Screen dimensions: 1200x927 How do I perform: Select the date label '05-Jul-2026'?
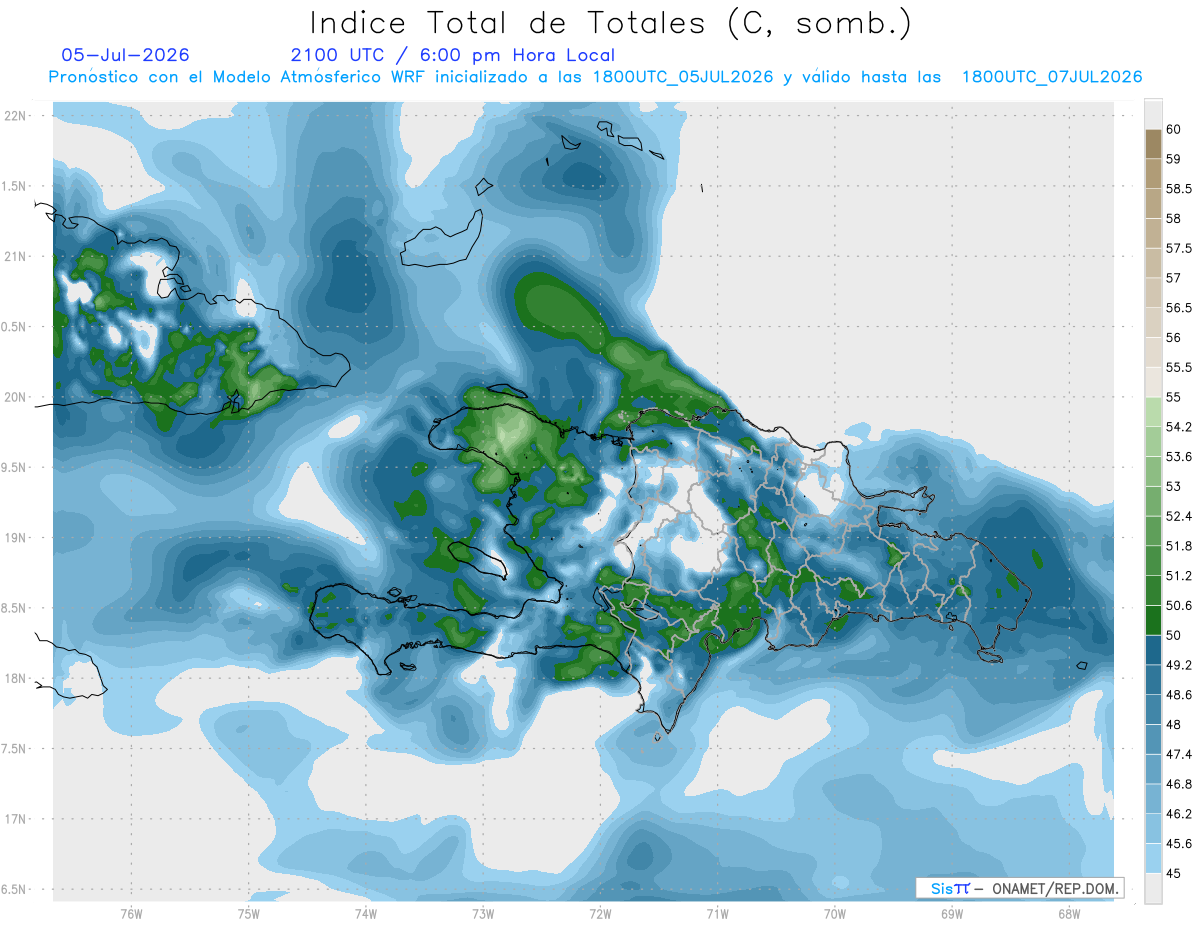[125, 55]
